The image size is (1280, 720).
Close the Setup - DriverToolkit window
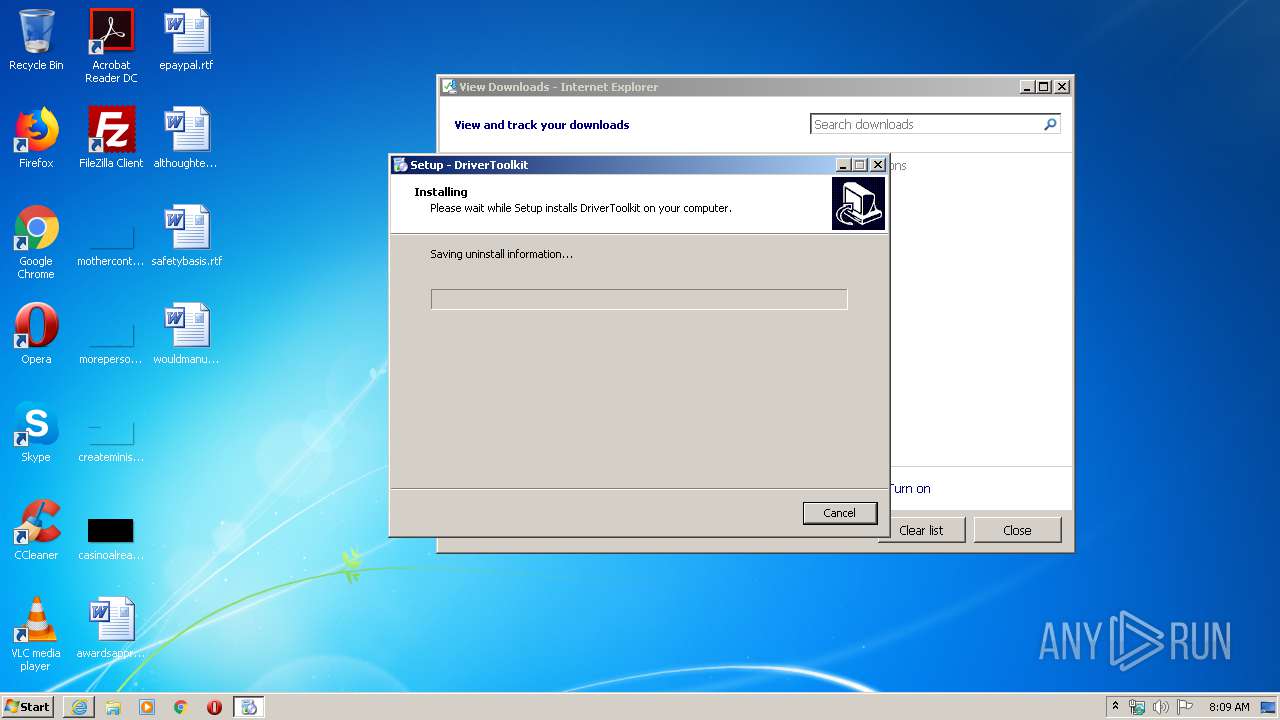(x=878, y=165)
